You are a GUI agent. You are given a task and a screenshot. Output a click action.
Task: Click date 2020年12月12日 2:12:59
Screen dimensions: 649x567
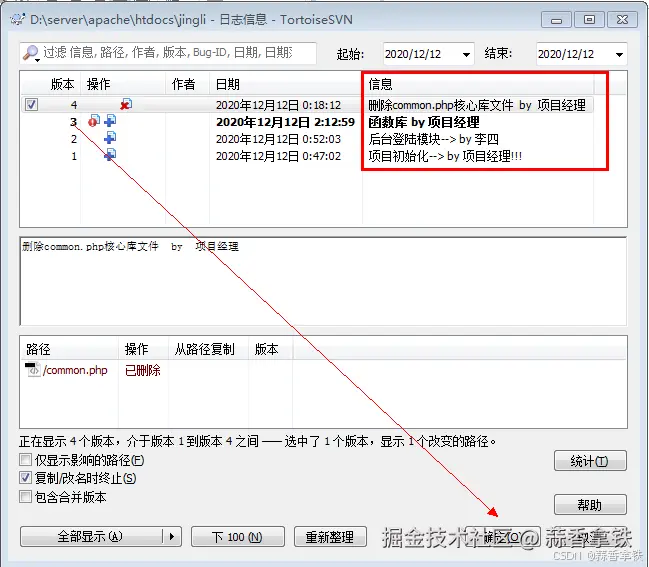(285, 122)
